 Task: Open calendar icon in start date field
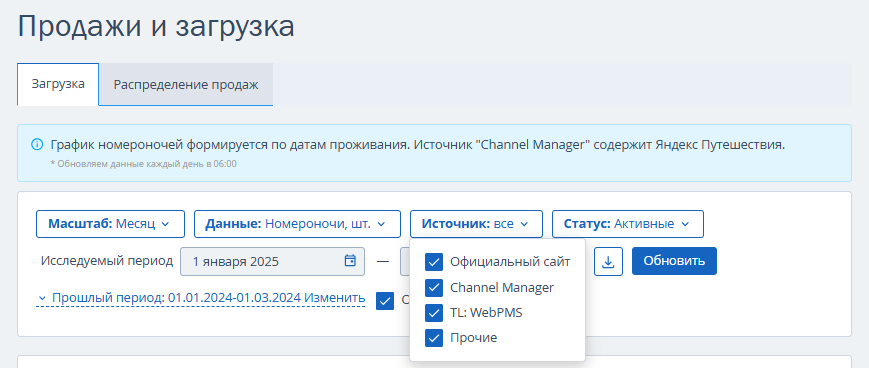[x=350, y=260]
